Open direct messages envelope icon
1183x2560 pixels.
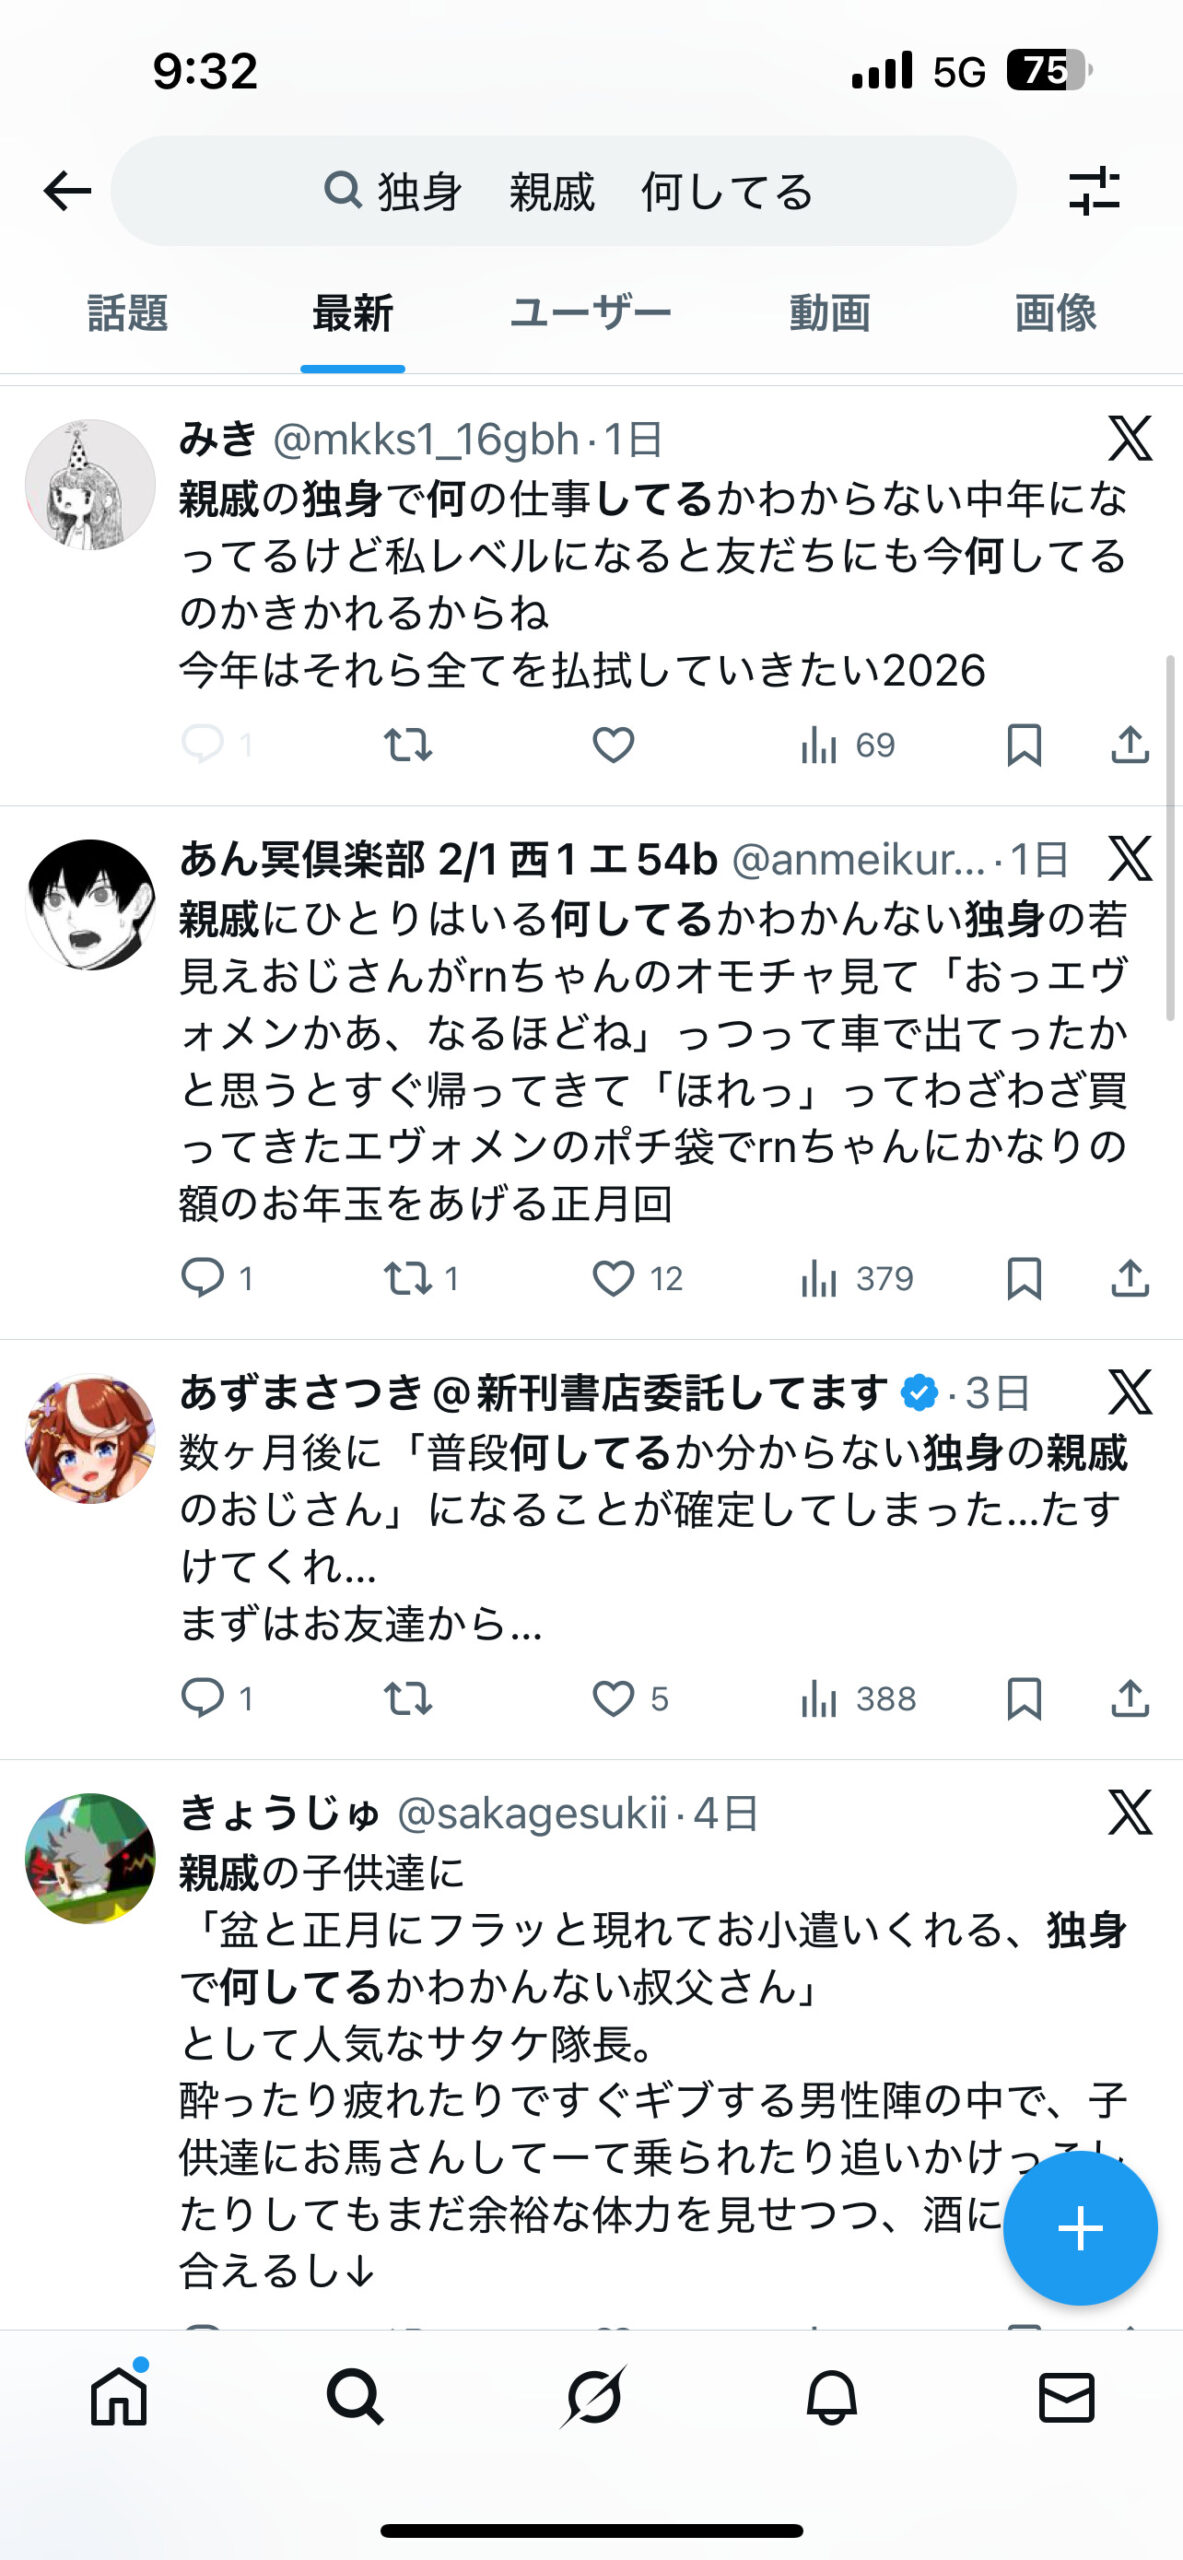[x=1067, y=2396]
